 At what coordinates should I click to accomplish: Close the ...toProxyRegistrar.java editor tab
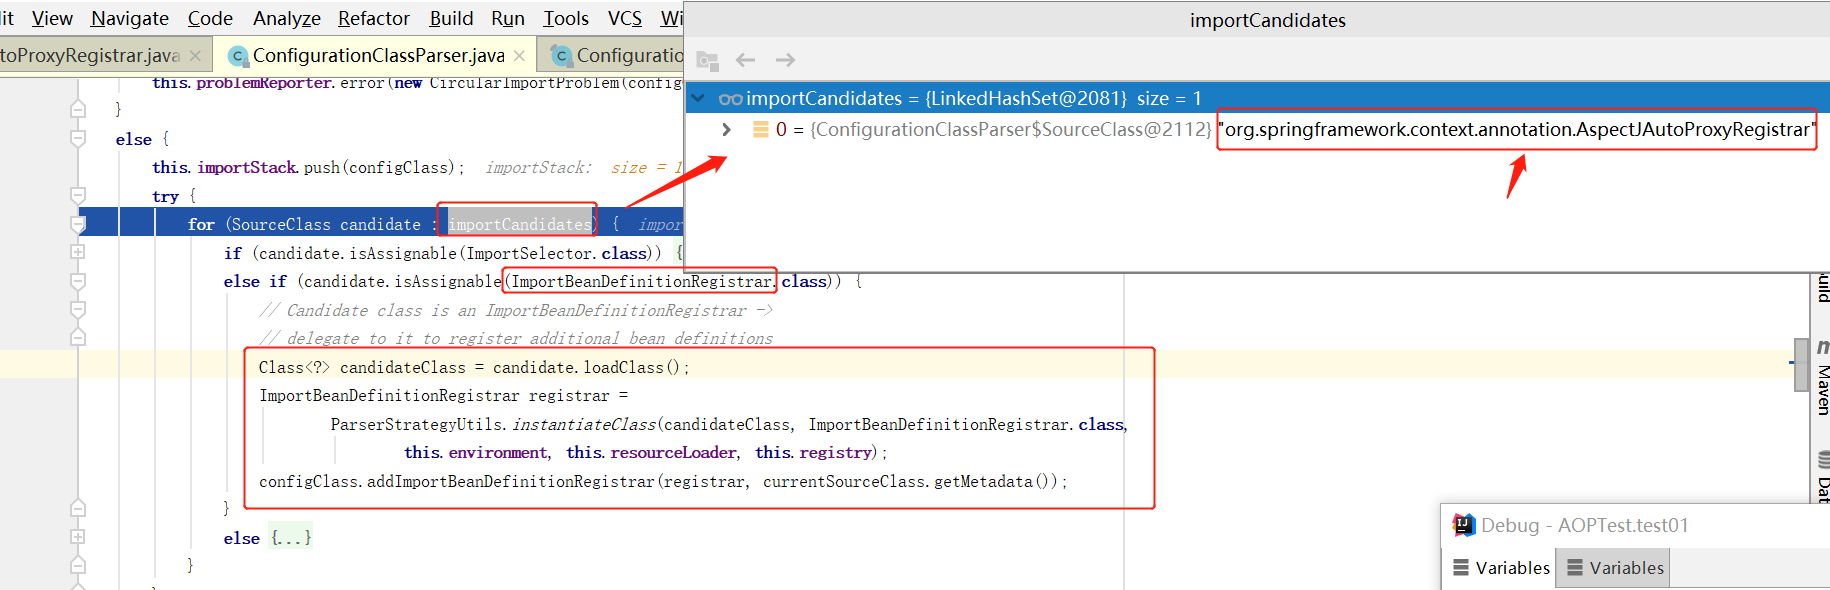click(195, 56)
